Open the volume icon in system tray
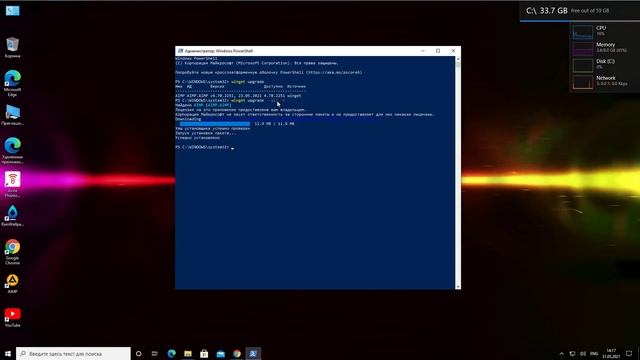 click(583, 353)
